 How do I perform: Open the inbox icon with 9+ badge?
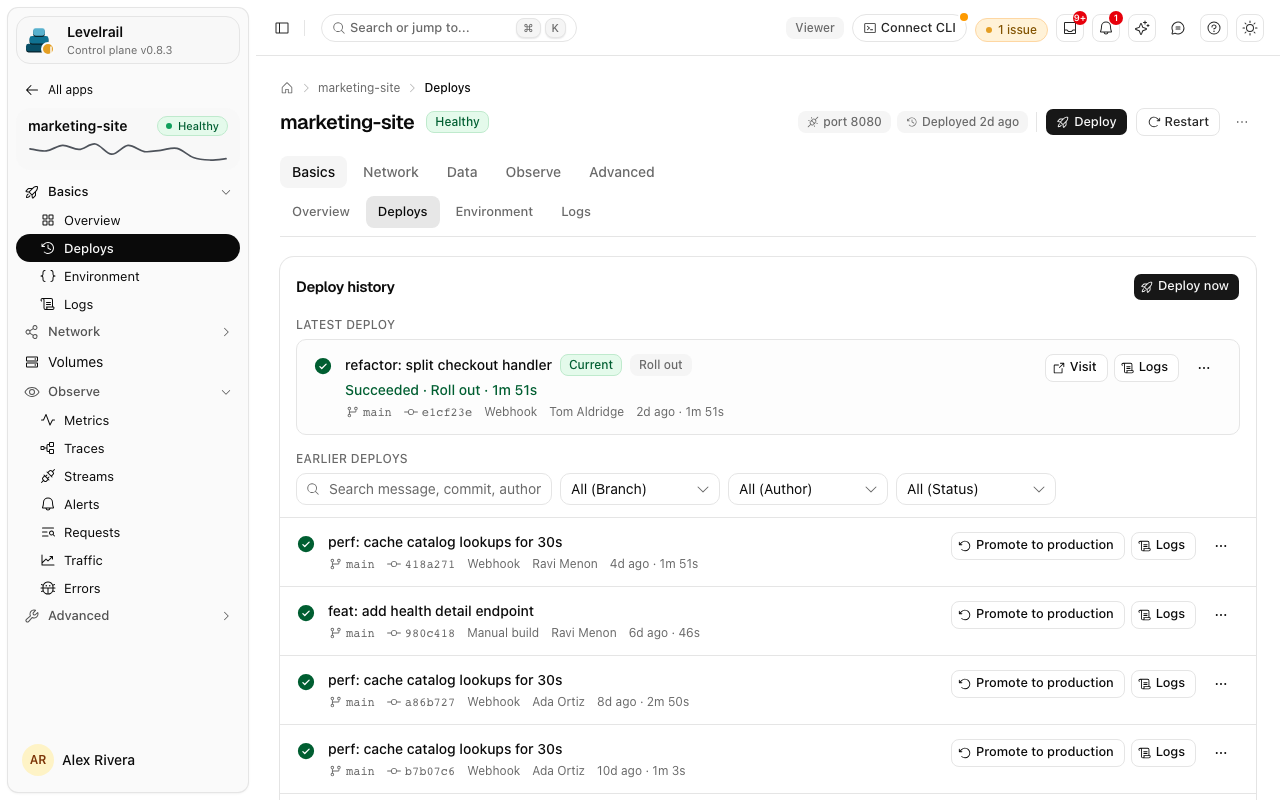(x=1070, y=28)
